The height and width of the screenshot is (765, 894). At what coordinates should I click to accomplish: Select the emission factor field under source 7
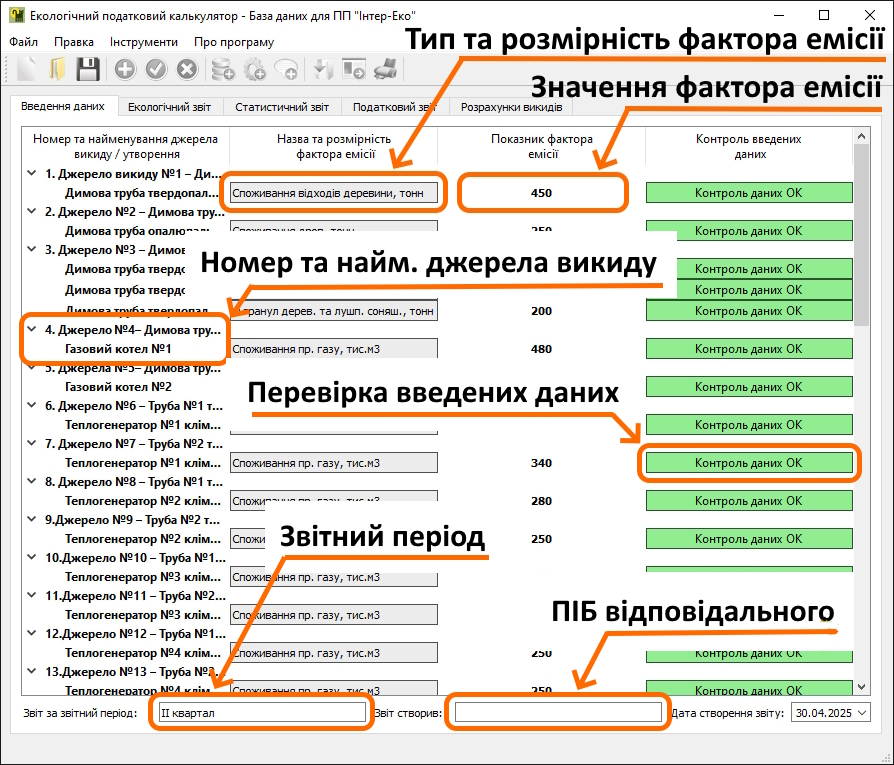(x=334, y=463)
